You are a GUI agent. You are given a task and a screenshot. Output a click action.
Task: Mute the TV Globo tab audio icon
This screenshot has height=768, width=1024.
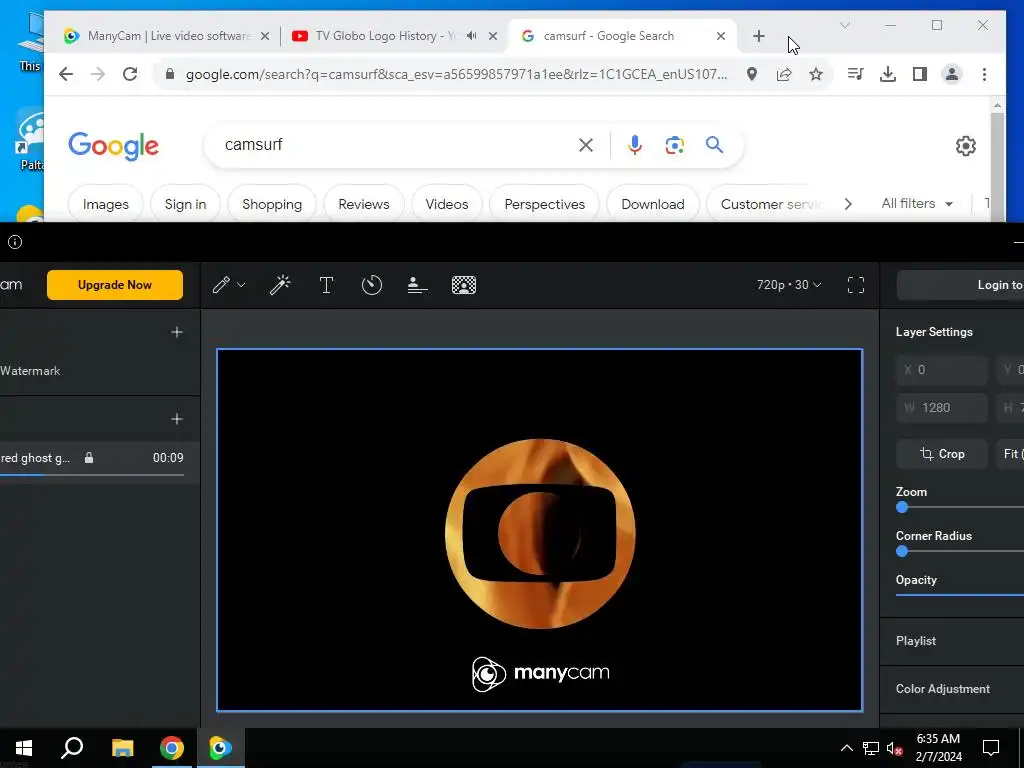pos(472,36)
